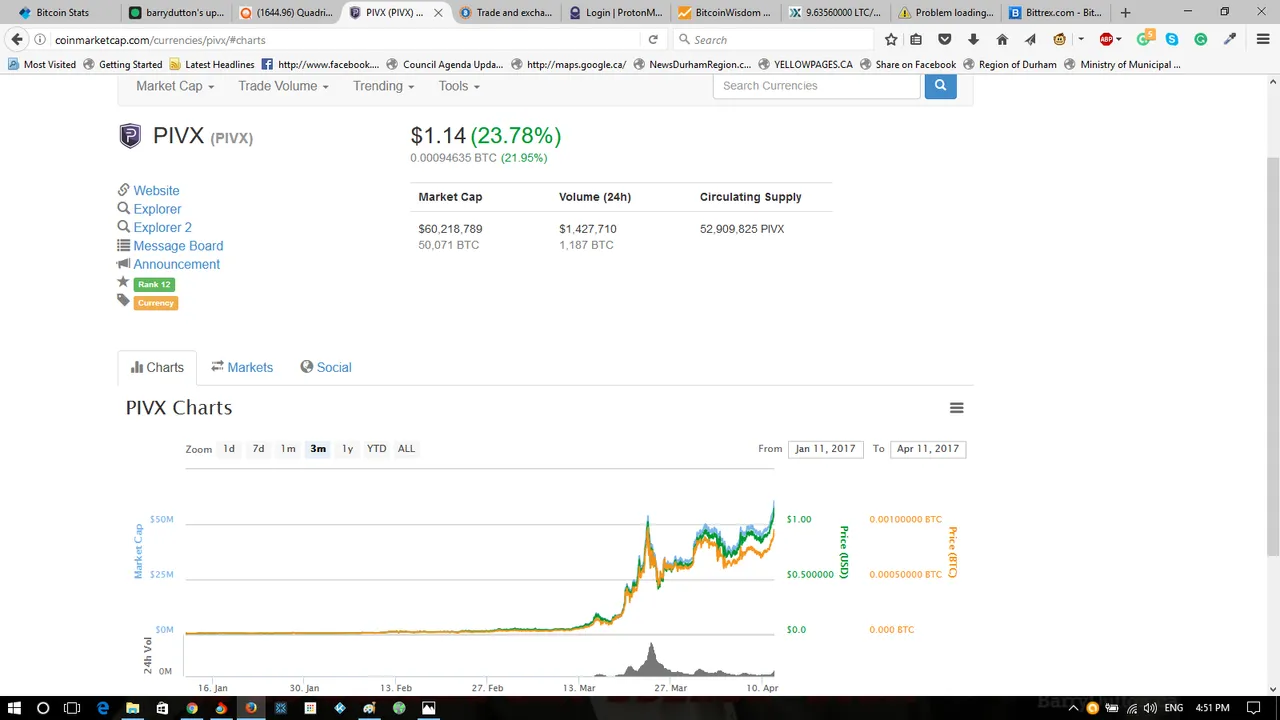
Task: Switch to the Social tab
Action: [326, 368]
